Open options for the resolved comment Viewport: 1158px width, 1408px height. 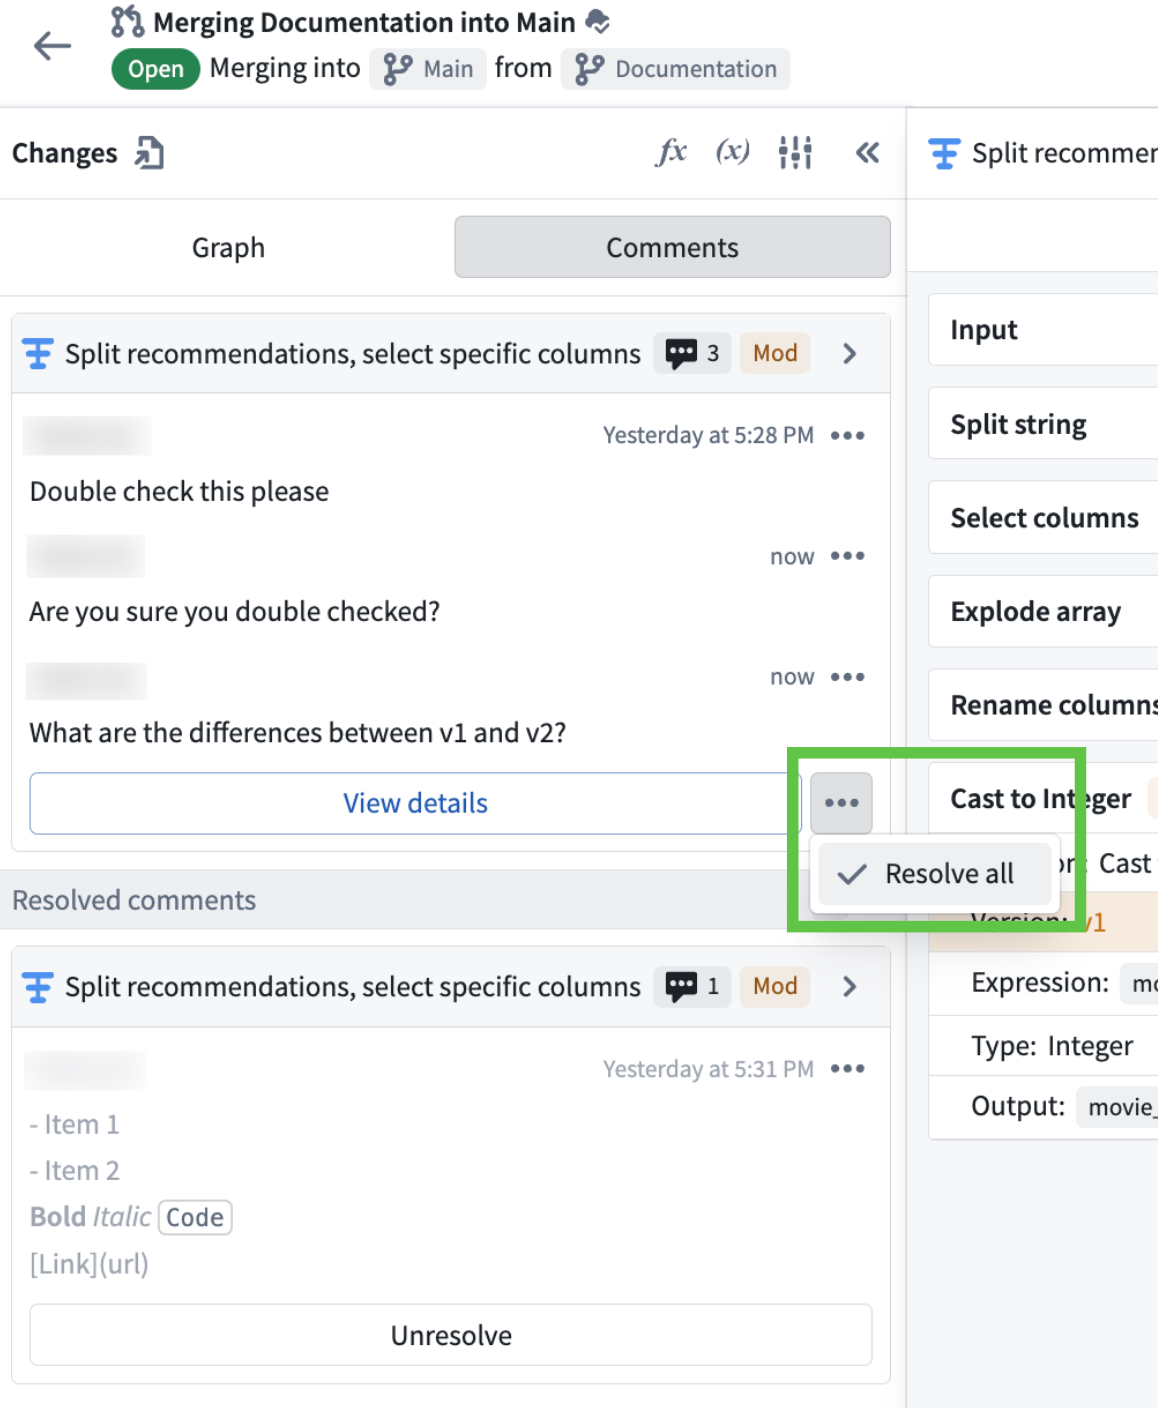847,1069
